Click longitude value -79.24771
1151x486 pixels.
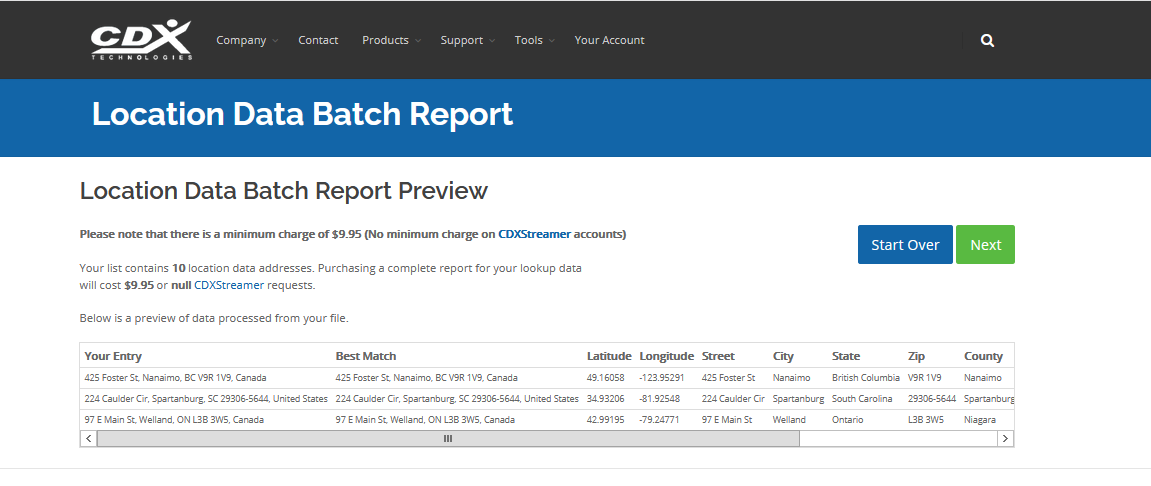[x=659, y=420]
